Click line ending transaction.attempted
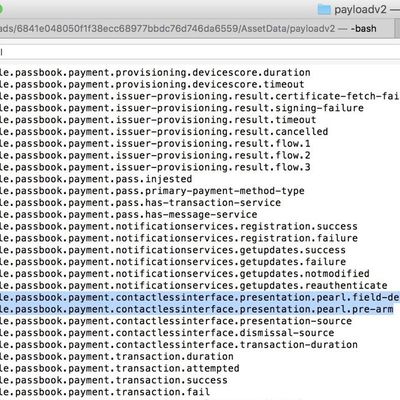The height and width of the screenshot is (400, 400). coord(120,368)
